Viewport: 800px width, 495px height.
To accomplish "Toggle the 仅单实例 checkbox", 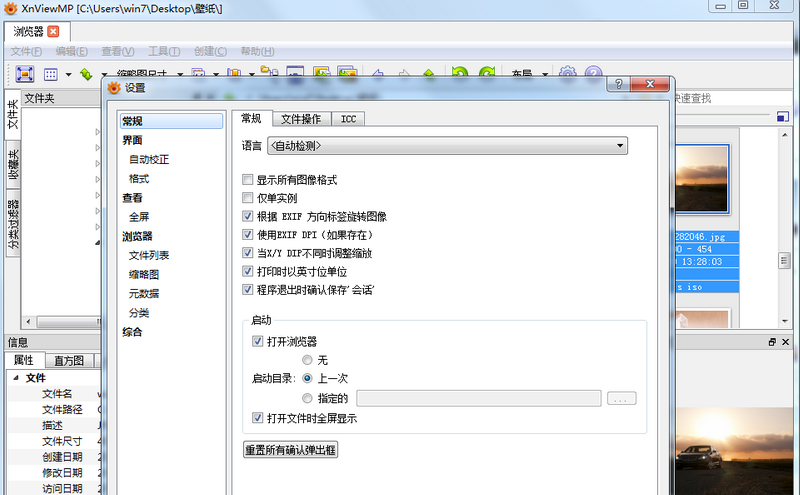I will point(248,198).
